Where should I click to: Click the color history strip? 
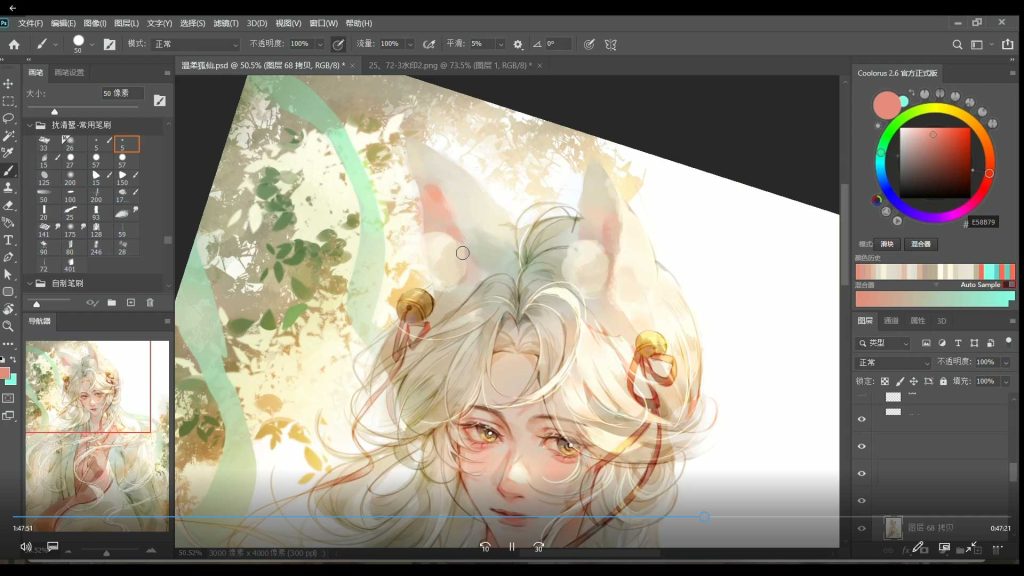click(x=935, y=272)
